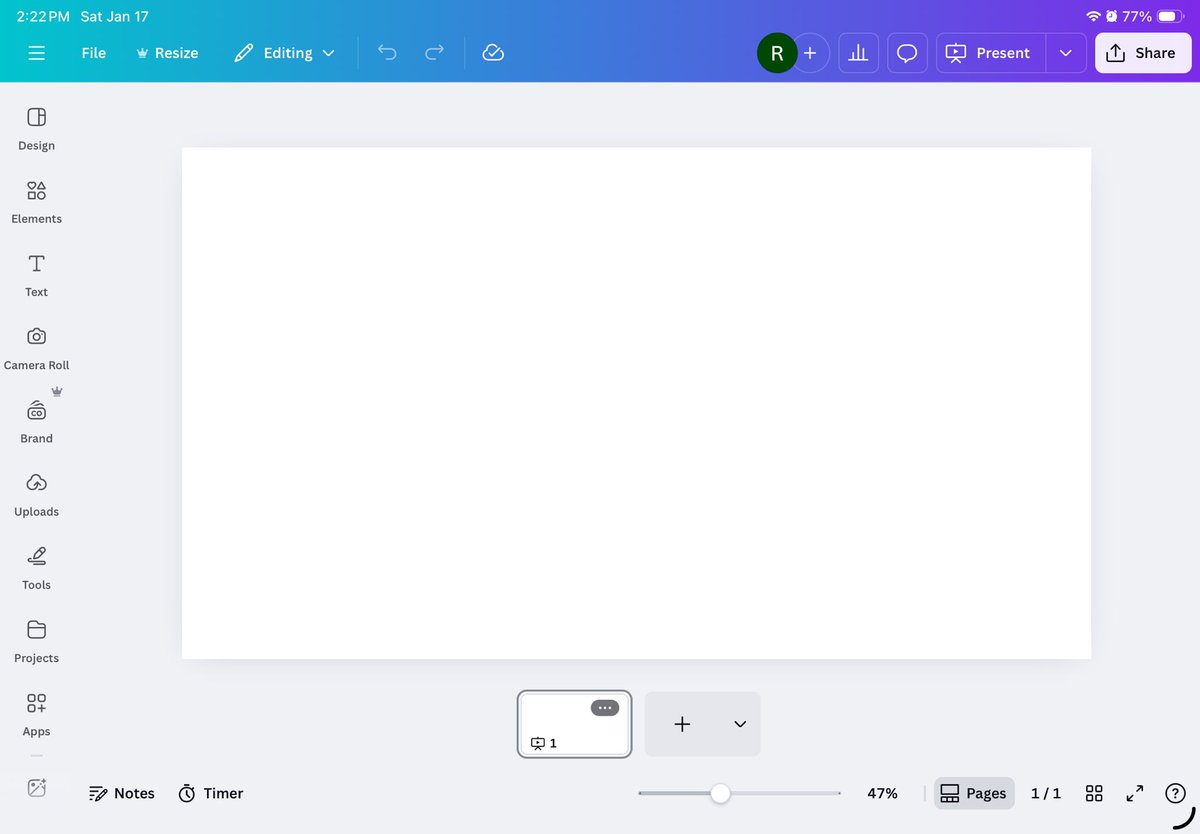The width and height of the screenshot is (1200, 834).
Task: Open the Tools drawing panel
Action: pos(37,567)
